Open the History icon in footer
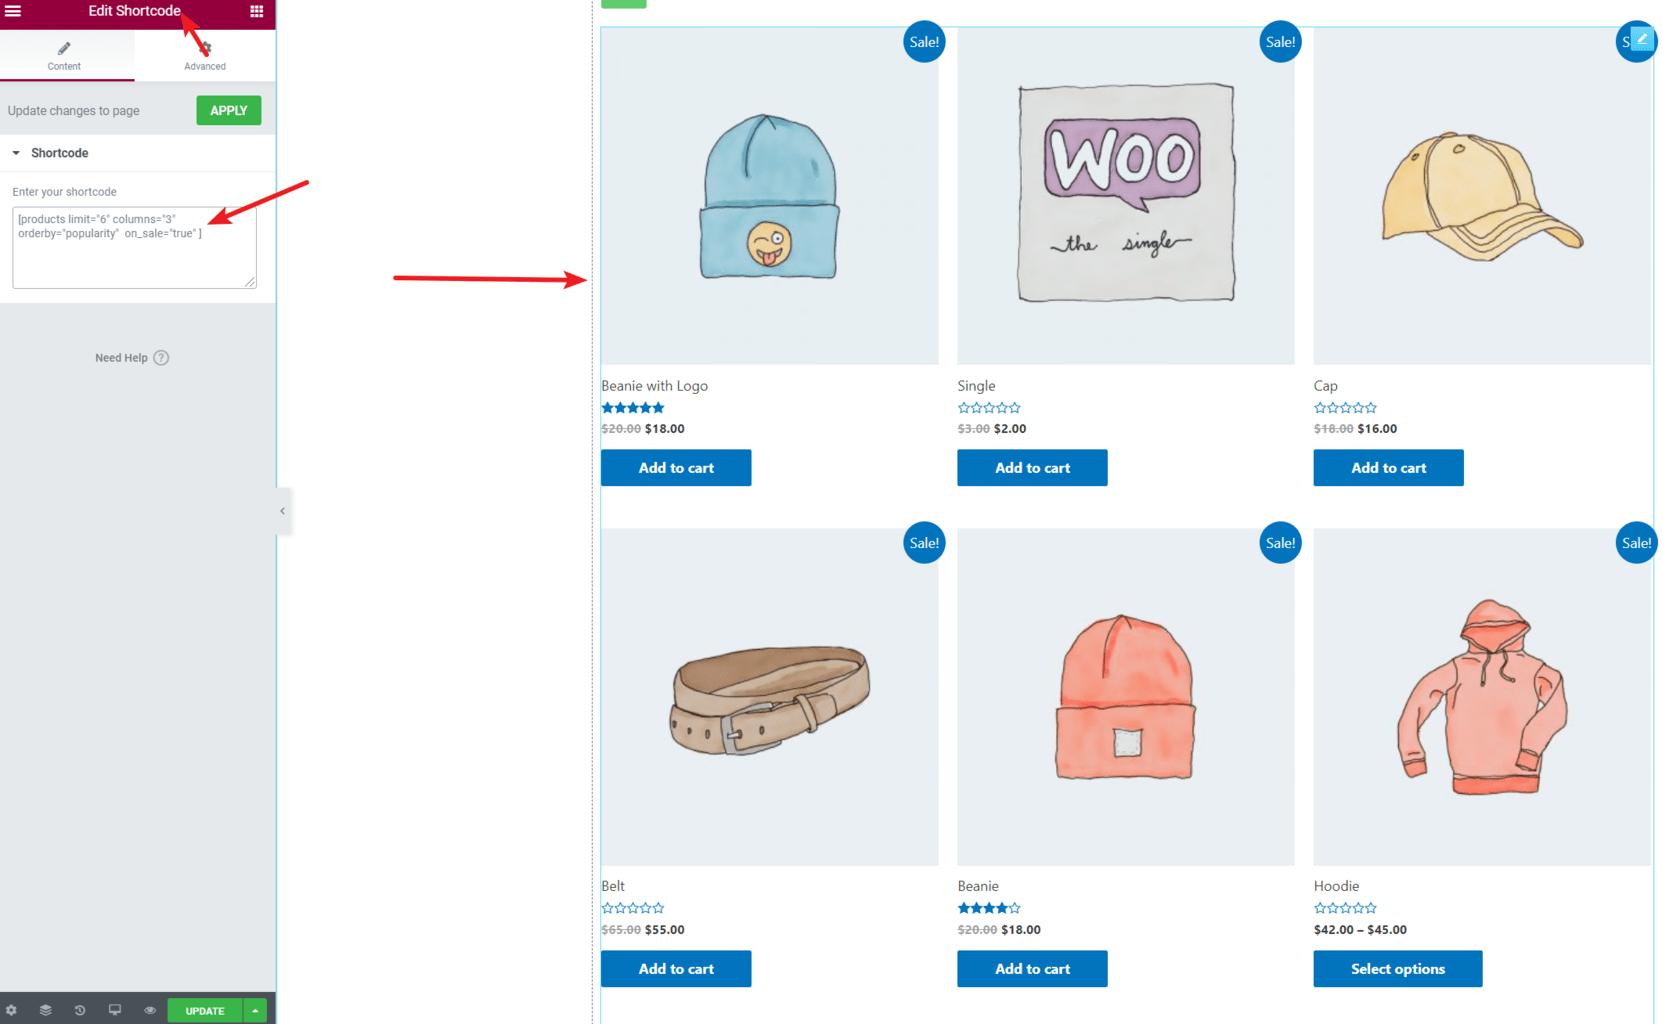 point(80,1010)
